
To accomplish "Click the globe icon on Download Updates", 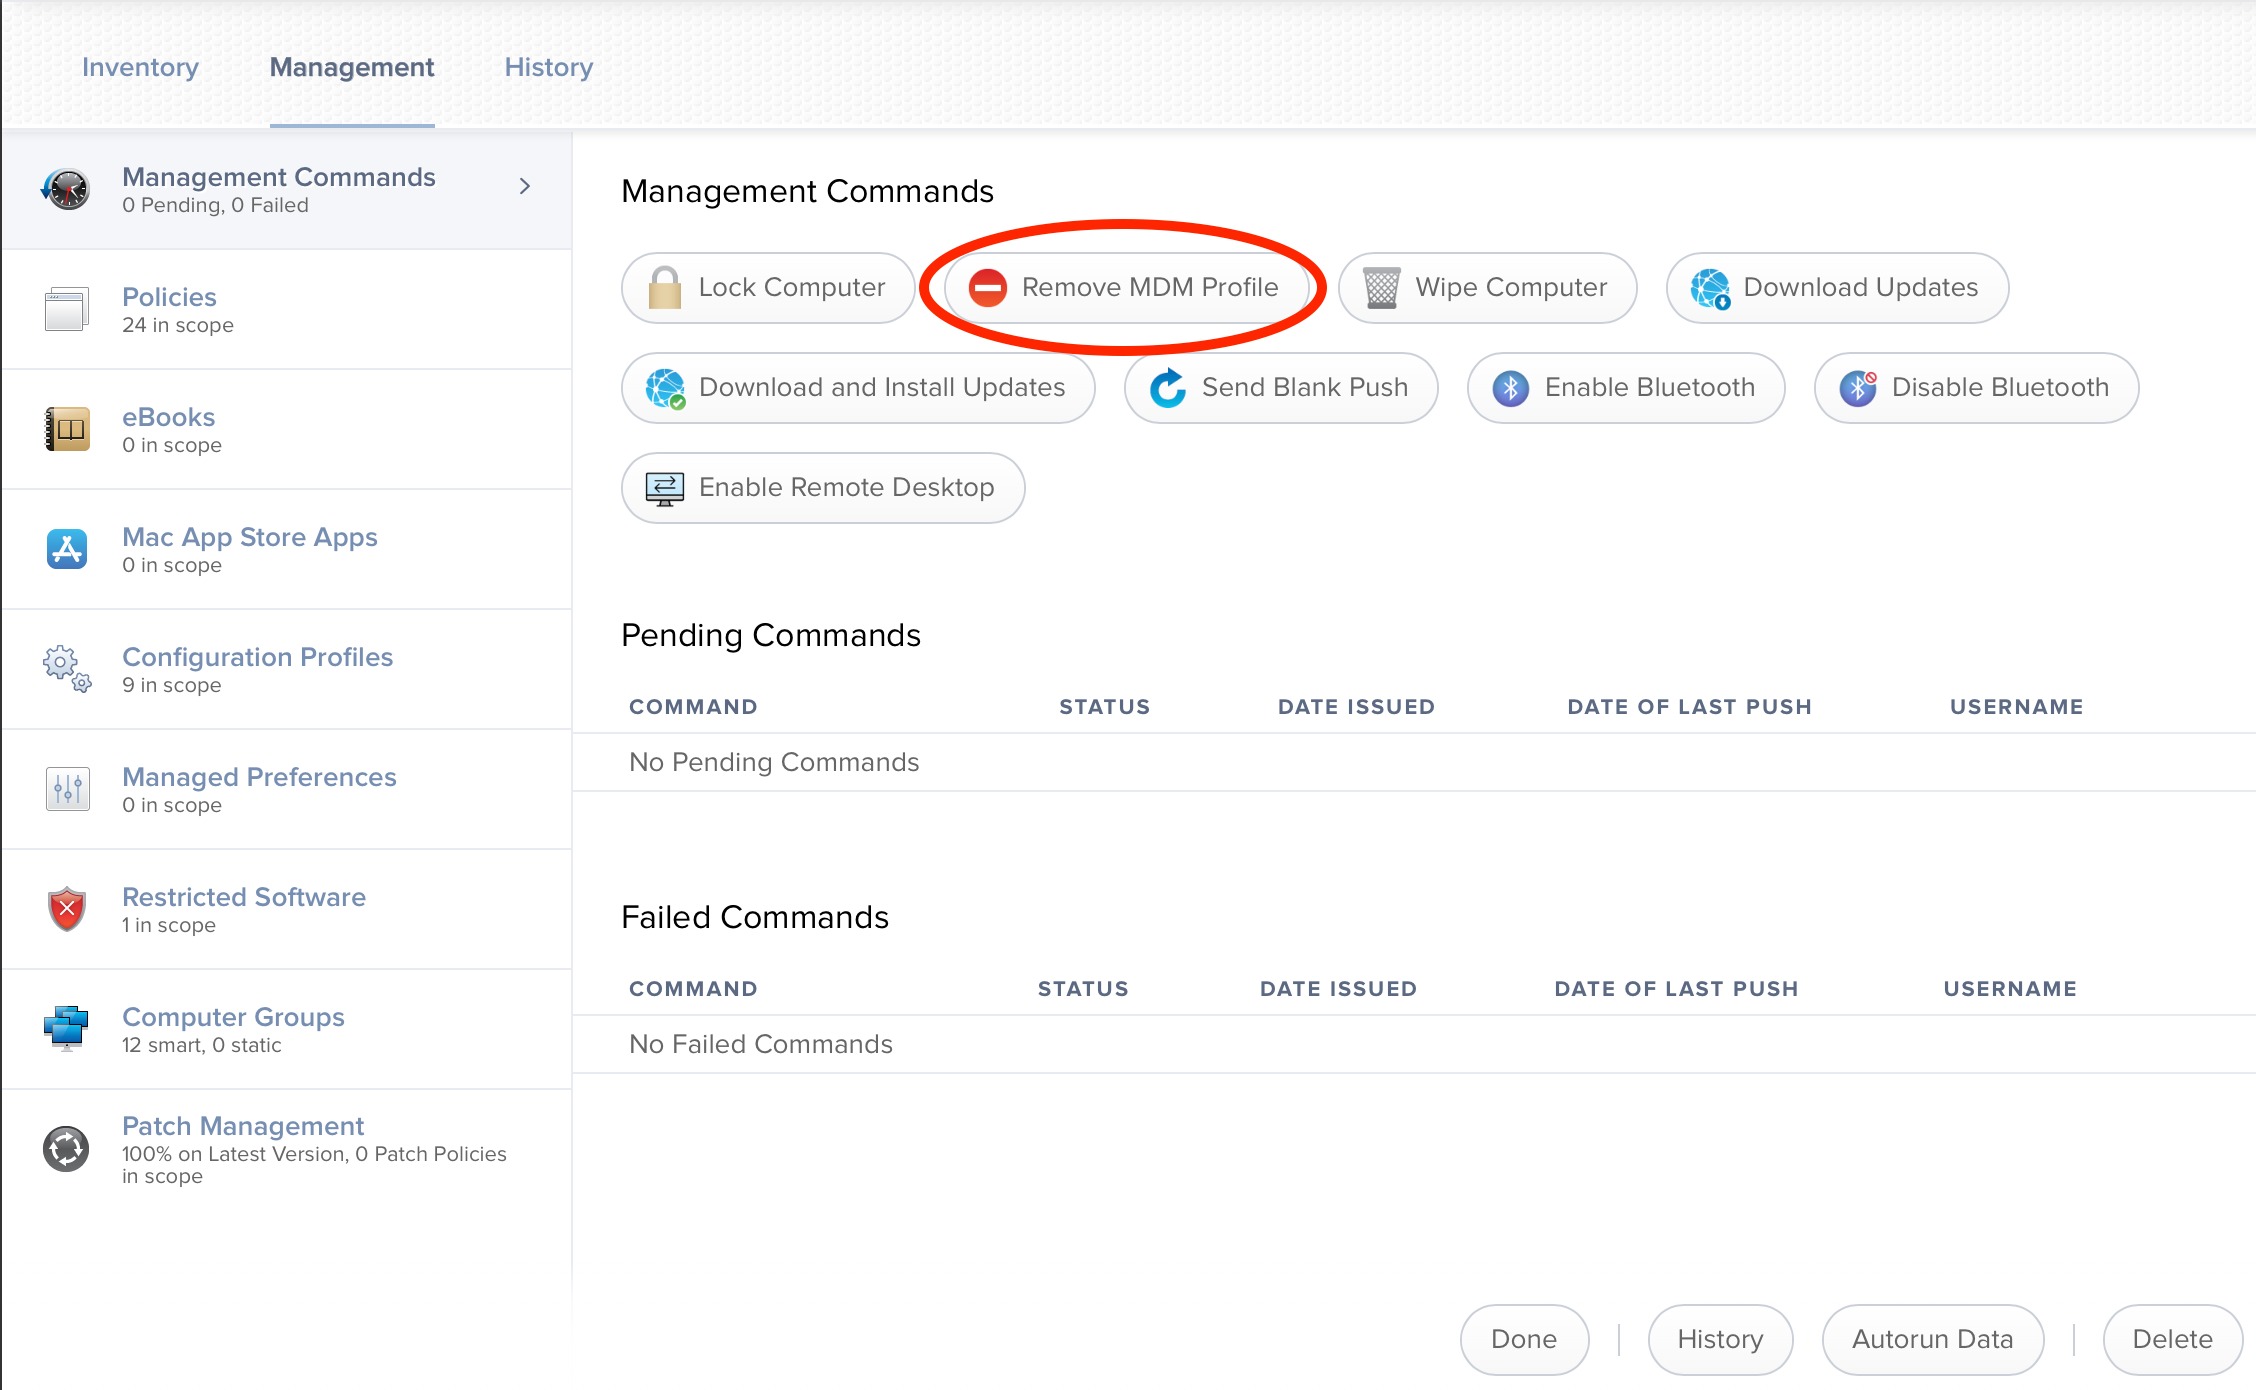I will coord(1710,288).
